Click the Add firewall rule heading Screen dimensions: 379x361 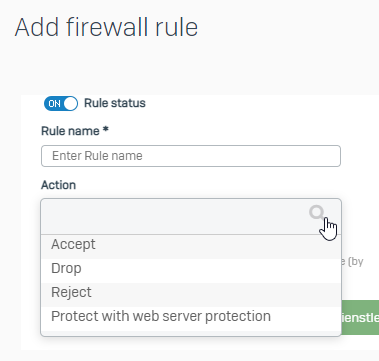click(x=106, y=27)
